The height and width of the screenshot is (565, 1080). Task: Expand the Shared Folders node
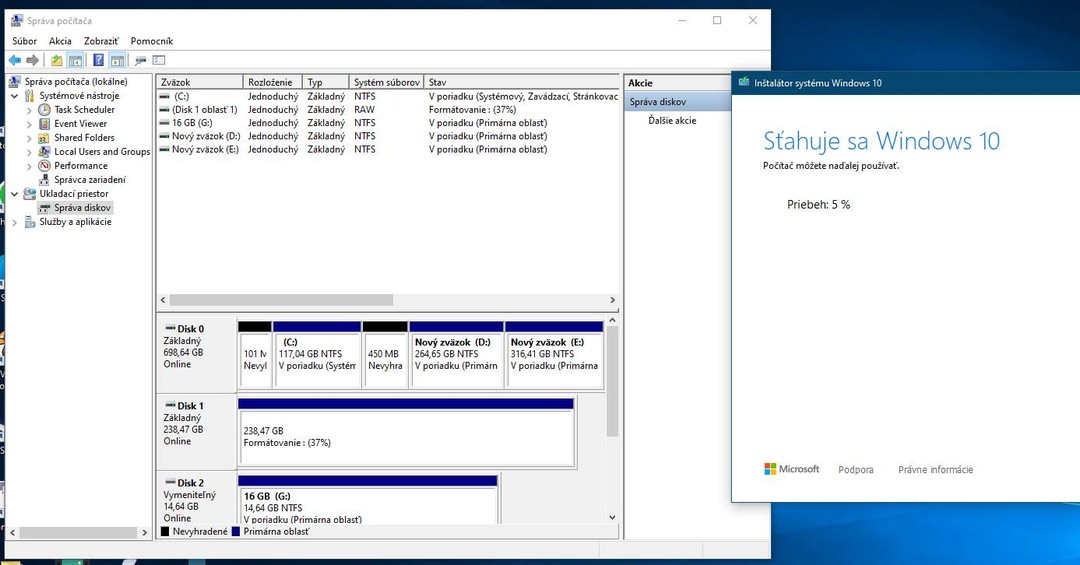(x=29, y=138)
